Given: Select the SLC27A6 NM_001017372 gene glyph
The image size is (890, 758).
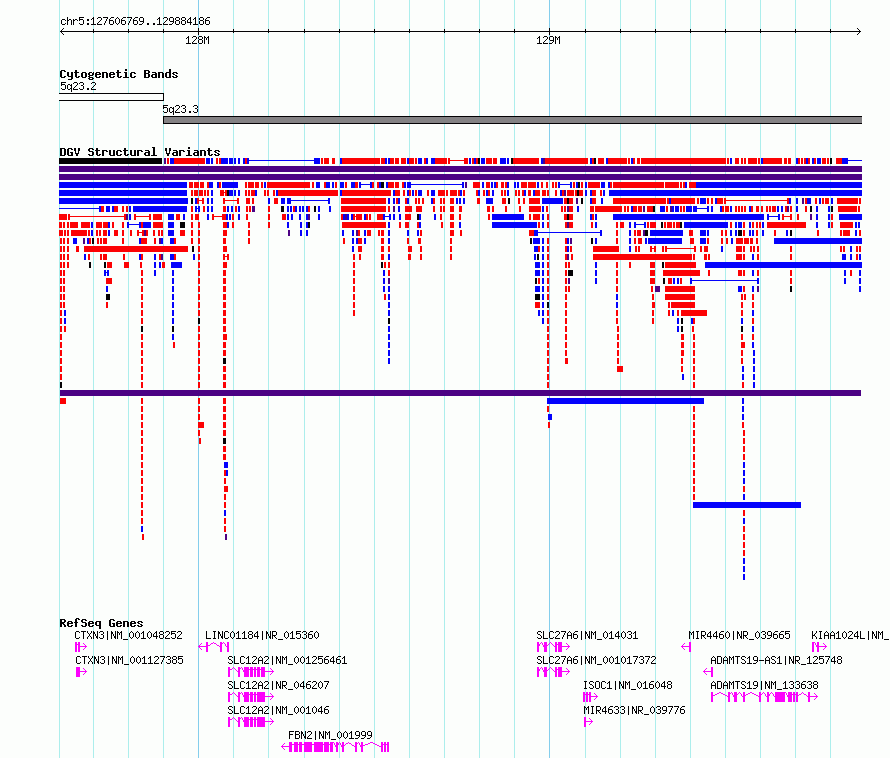Looking at the screenshot, I should coord(553,672).
